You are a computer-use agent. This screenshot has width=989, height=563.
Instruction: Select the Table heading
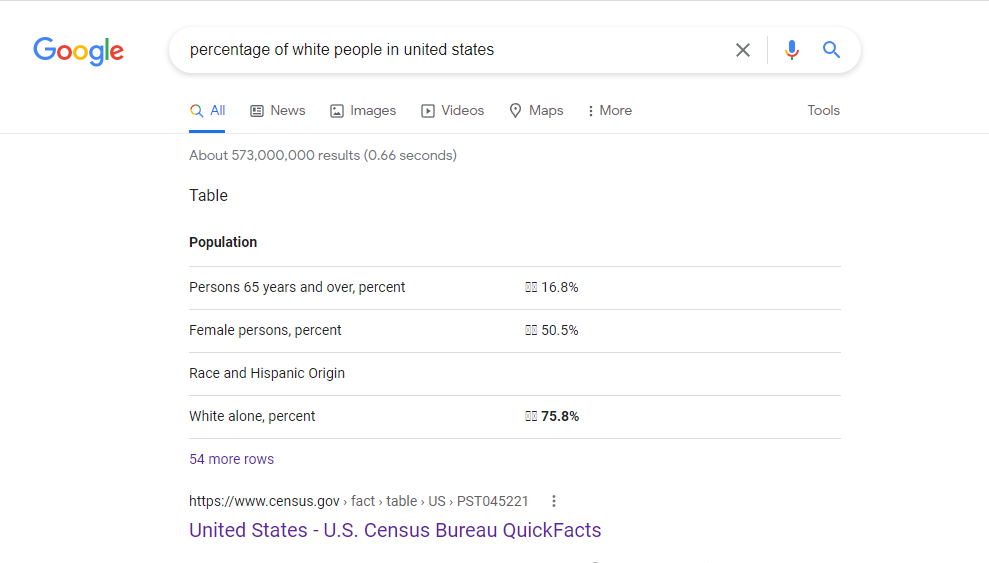pyautogui.click(x=208, y=195)
